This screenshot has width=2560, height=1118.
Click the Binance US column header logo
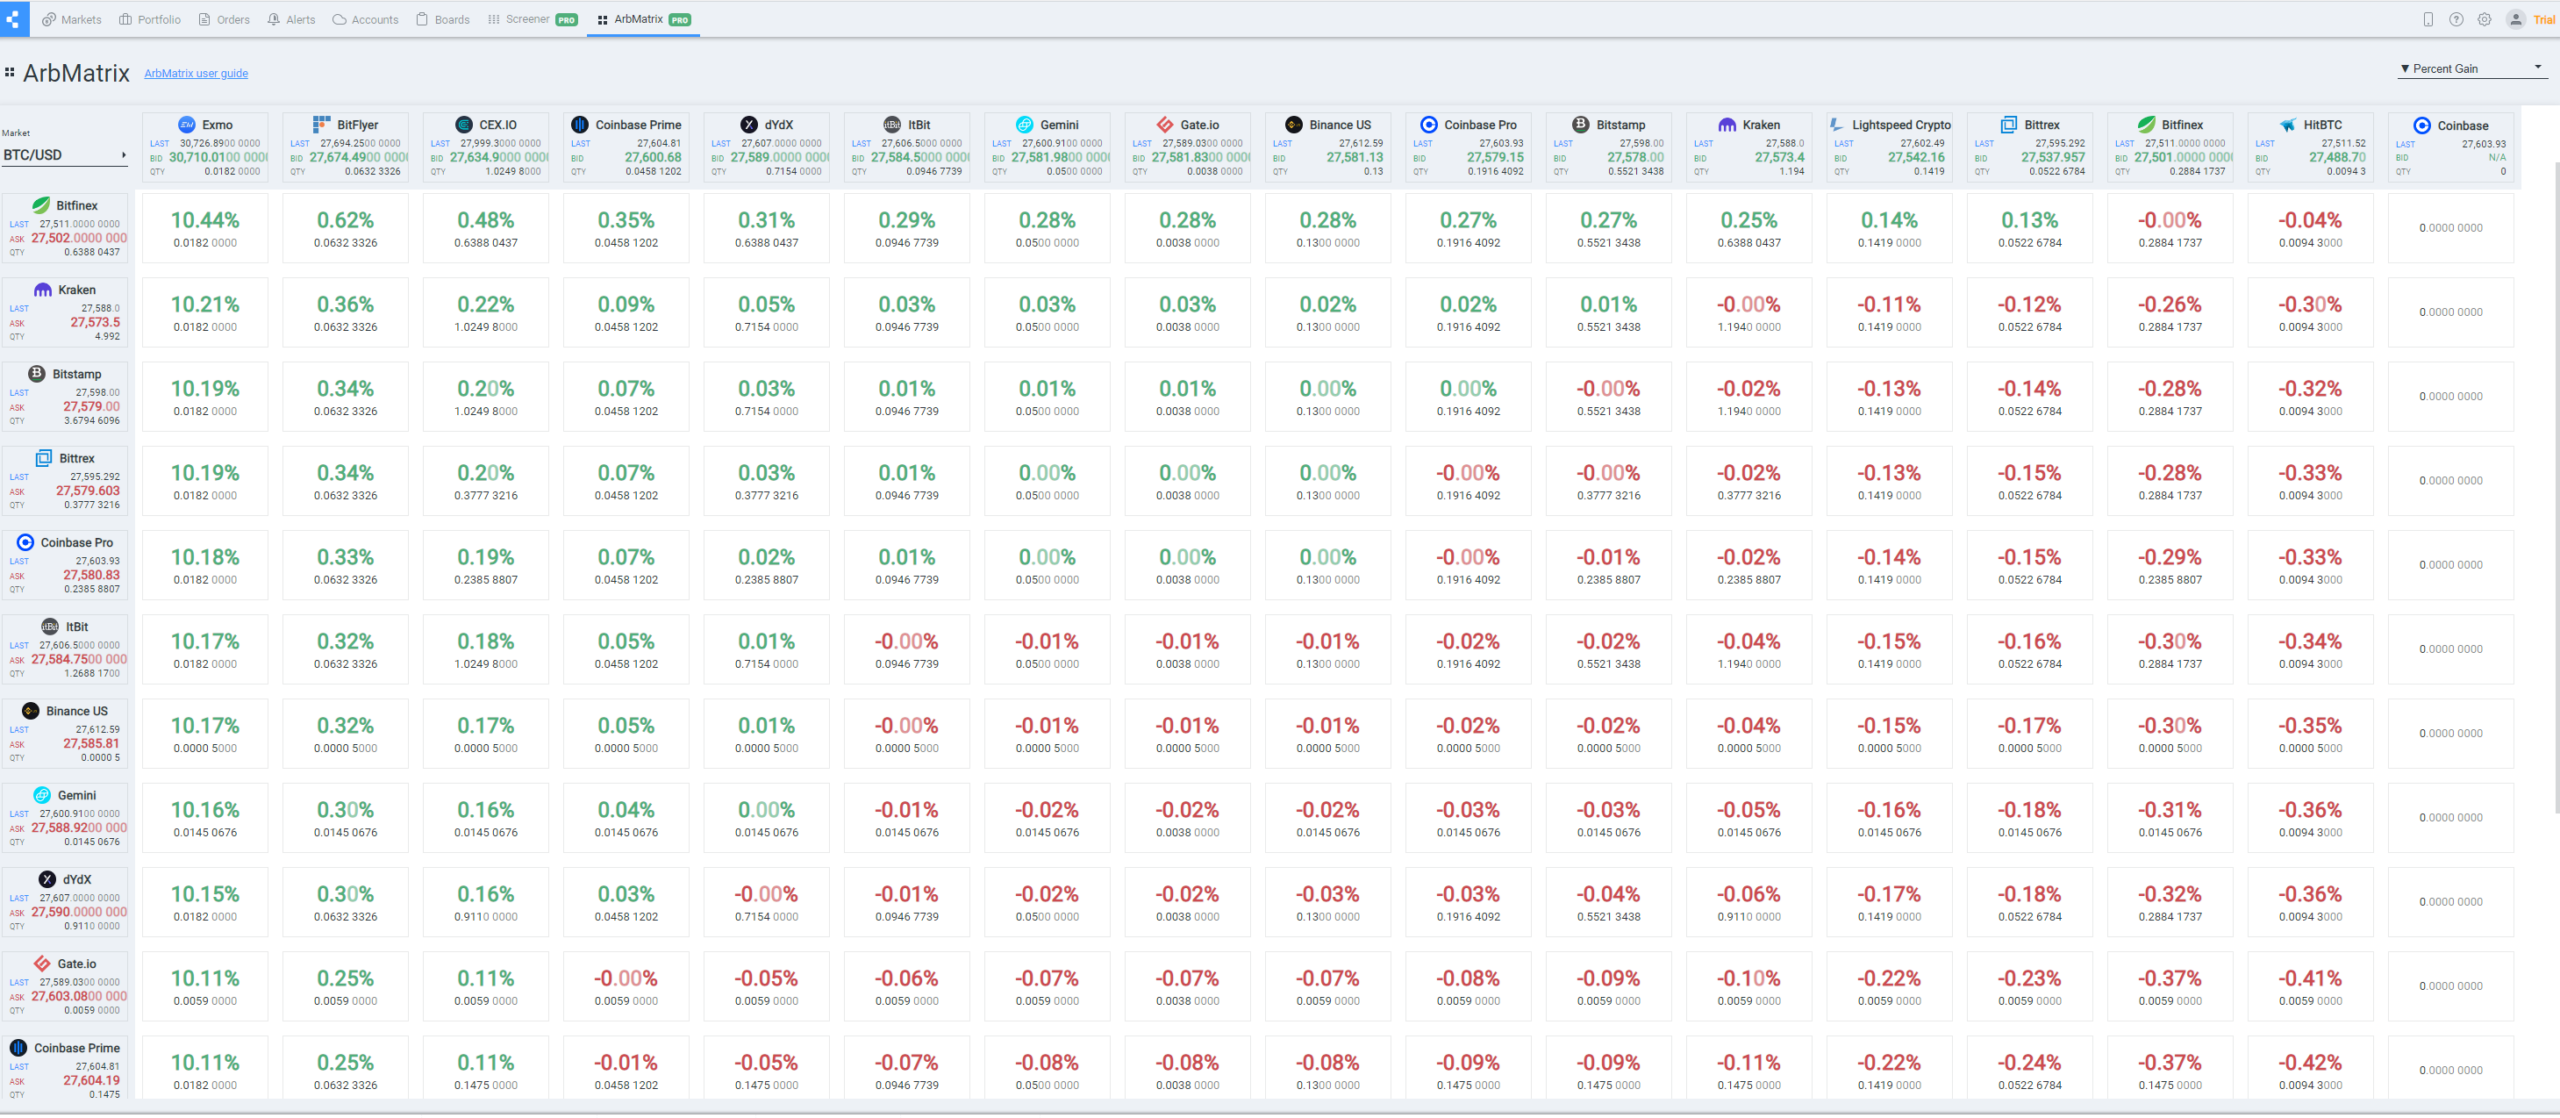[x=1294, y=125]
